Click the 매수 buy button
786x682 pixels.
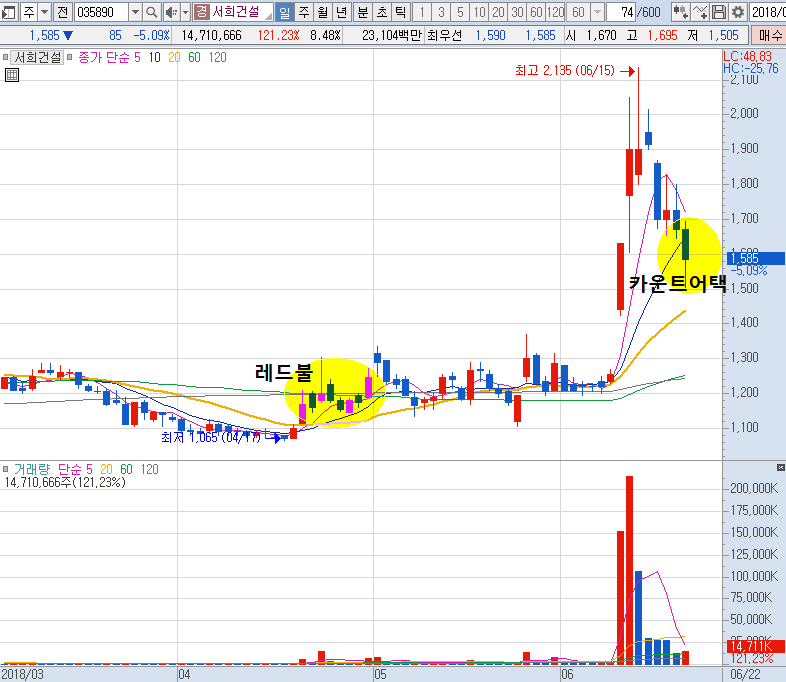772,35
